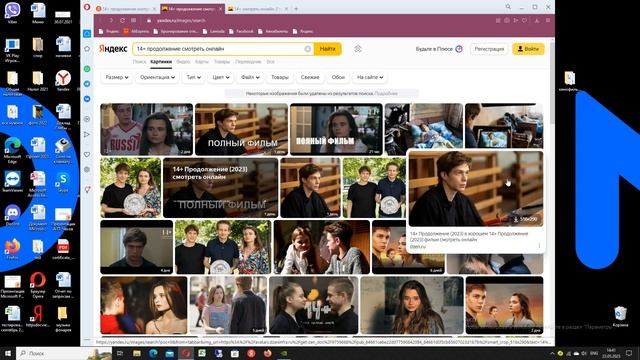Image resolution: width=640 pixels, height=360 pixels.
Task: Open the Windows notification center
Action: tap(629, 353)
